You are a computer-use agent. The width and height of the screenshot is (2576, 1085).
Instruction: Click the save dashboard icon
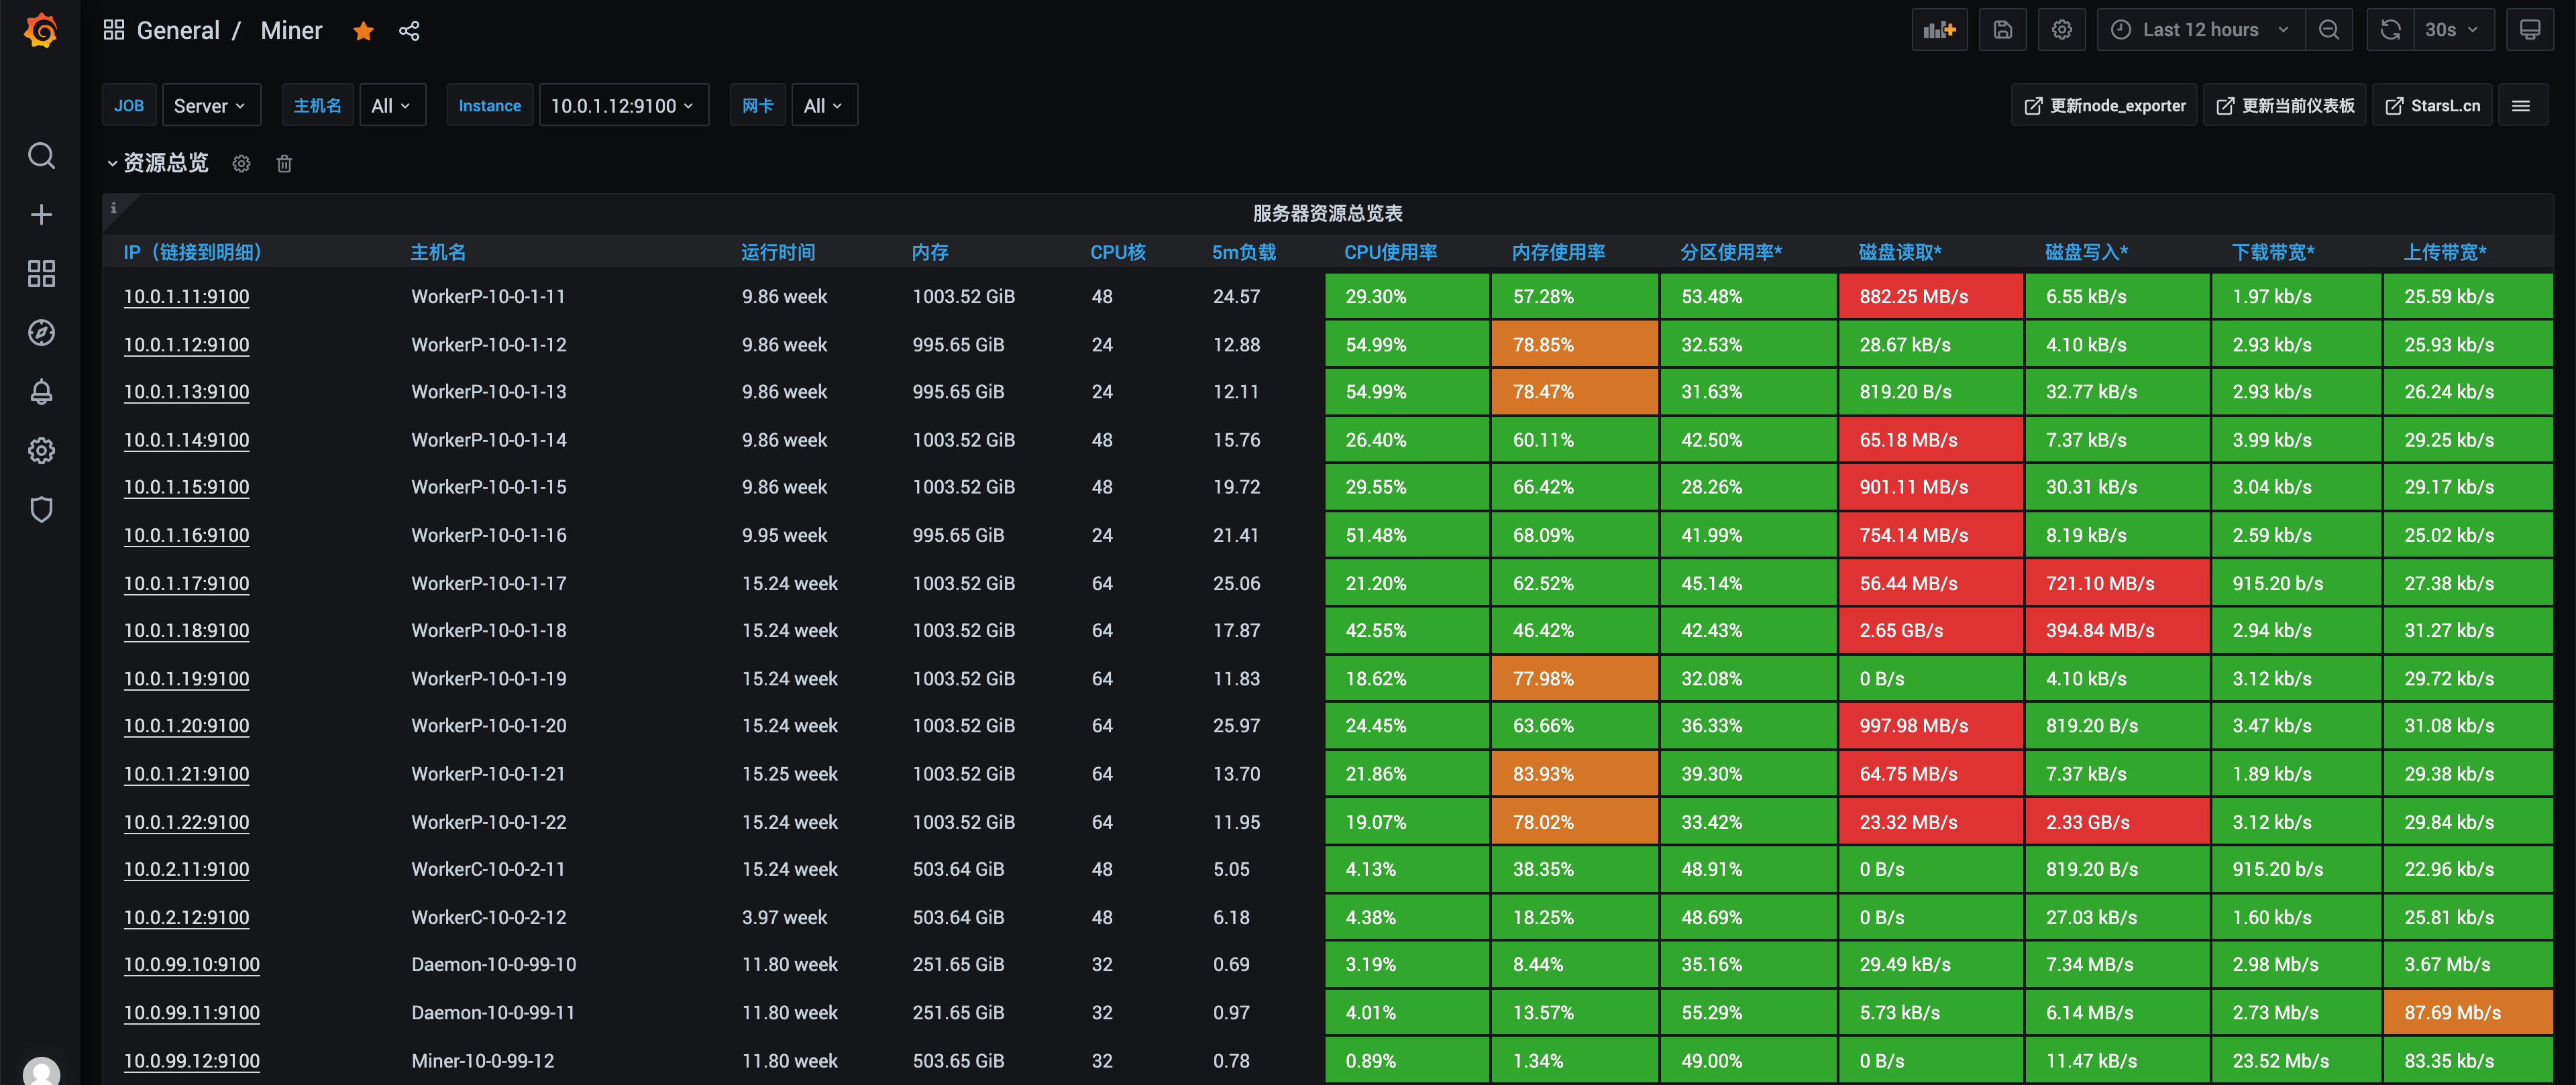pyautogui.click(x=2002, y=30)
